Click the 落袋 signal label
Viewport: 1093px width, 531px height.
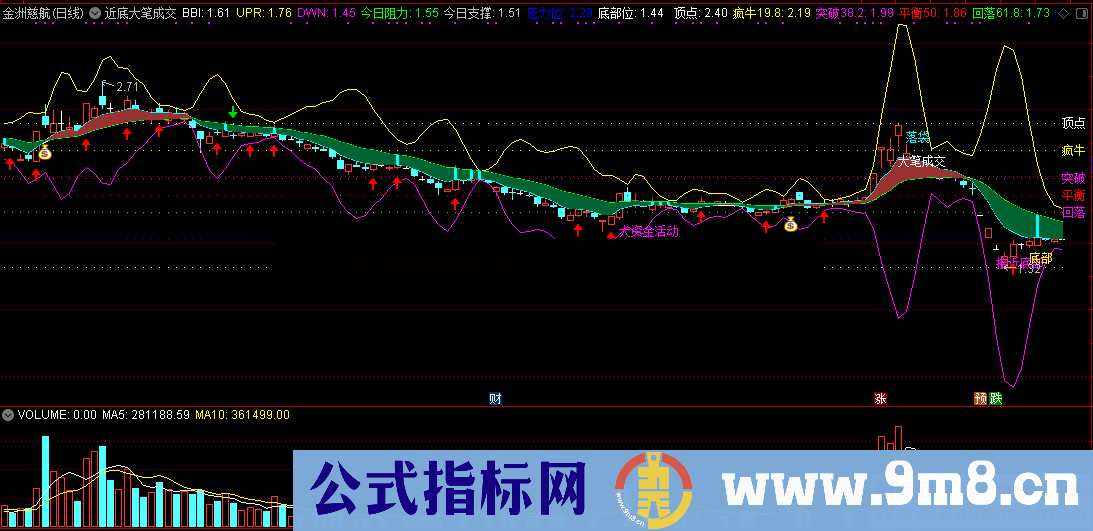918,137
